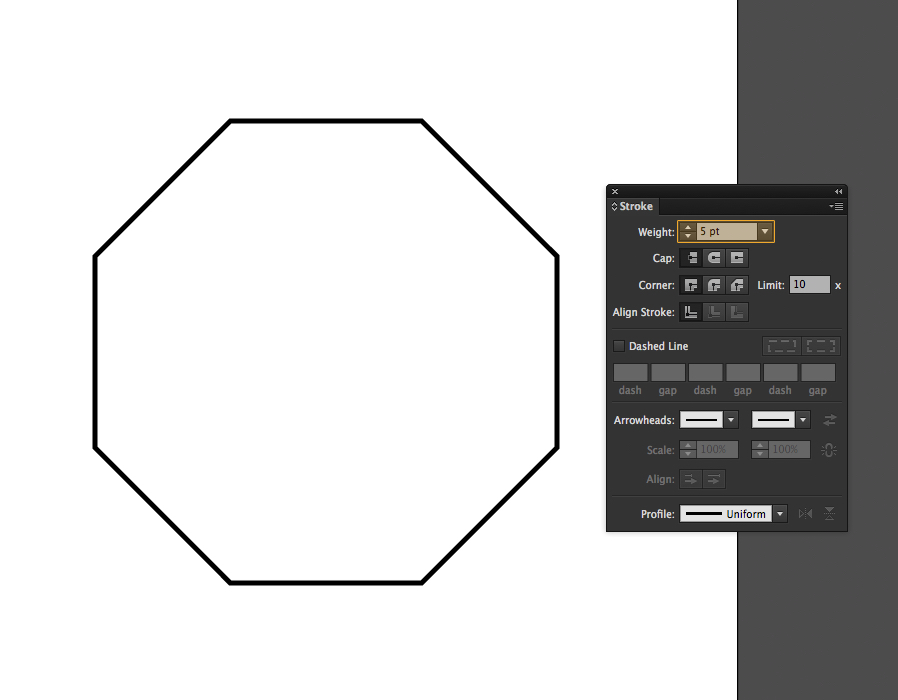
Task: Link arrowhead start and end scales
Action: pos(829,450)
